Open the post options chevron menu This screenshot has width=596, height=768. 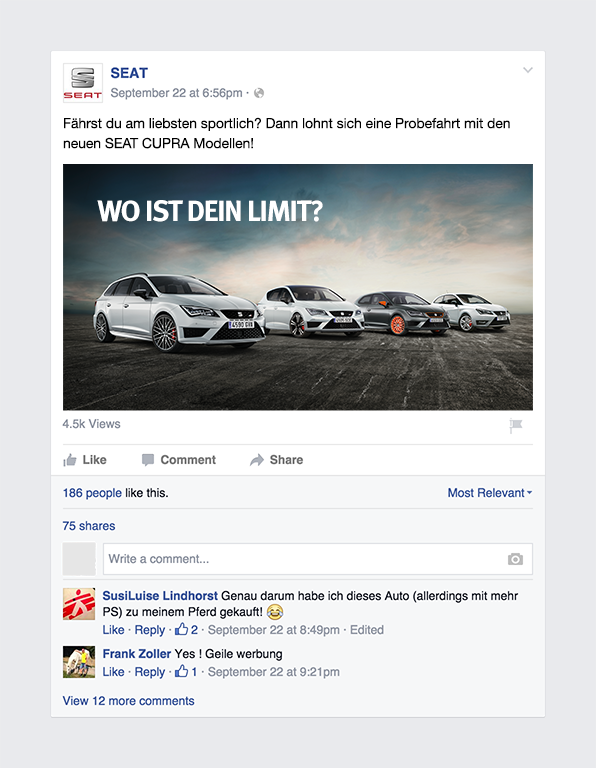point(527,70)
